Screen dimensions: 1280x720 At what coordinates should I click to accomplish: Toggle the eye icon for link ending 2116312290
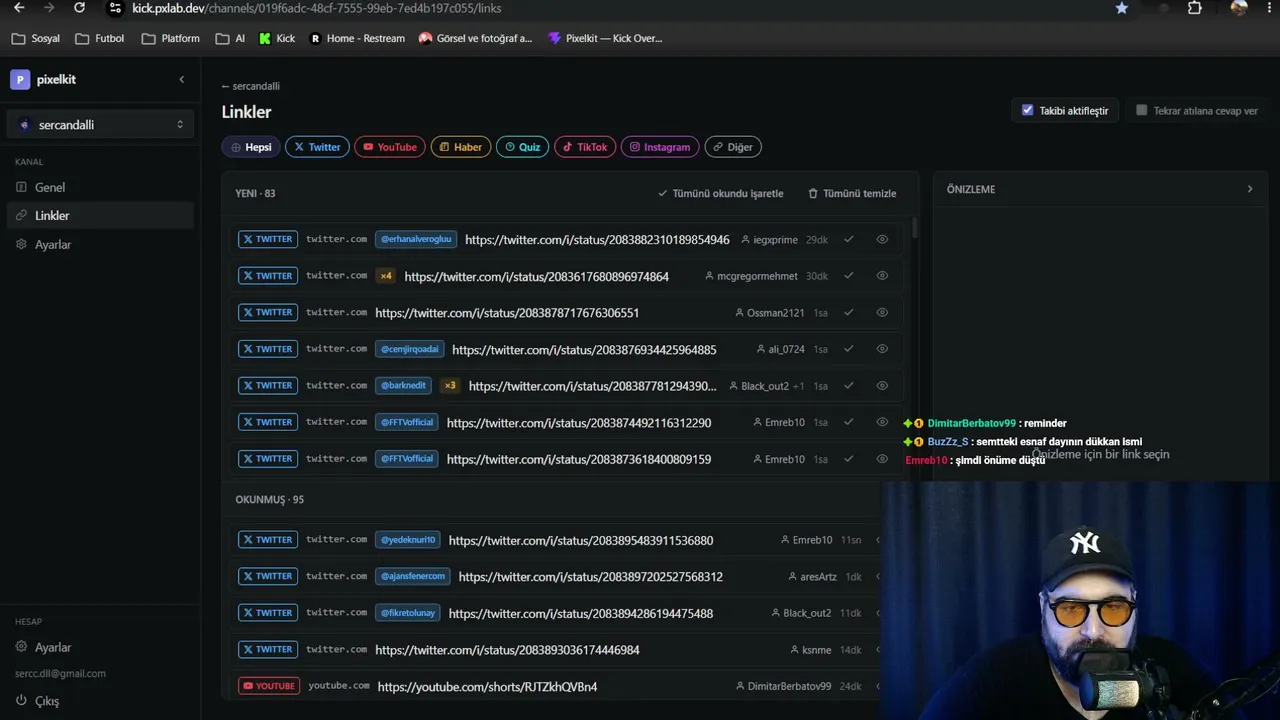(882, 422)
